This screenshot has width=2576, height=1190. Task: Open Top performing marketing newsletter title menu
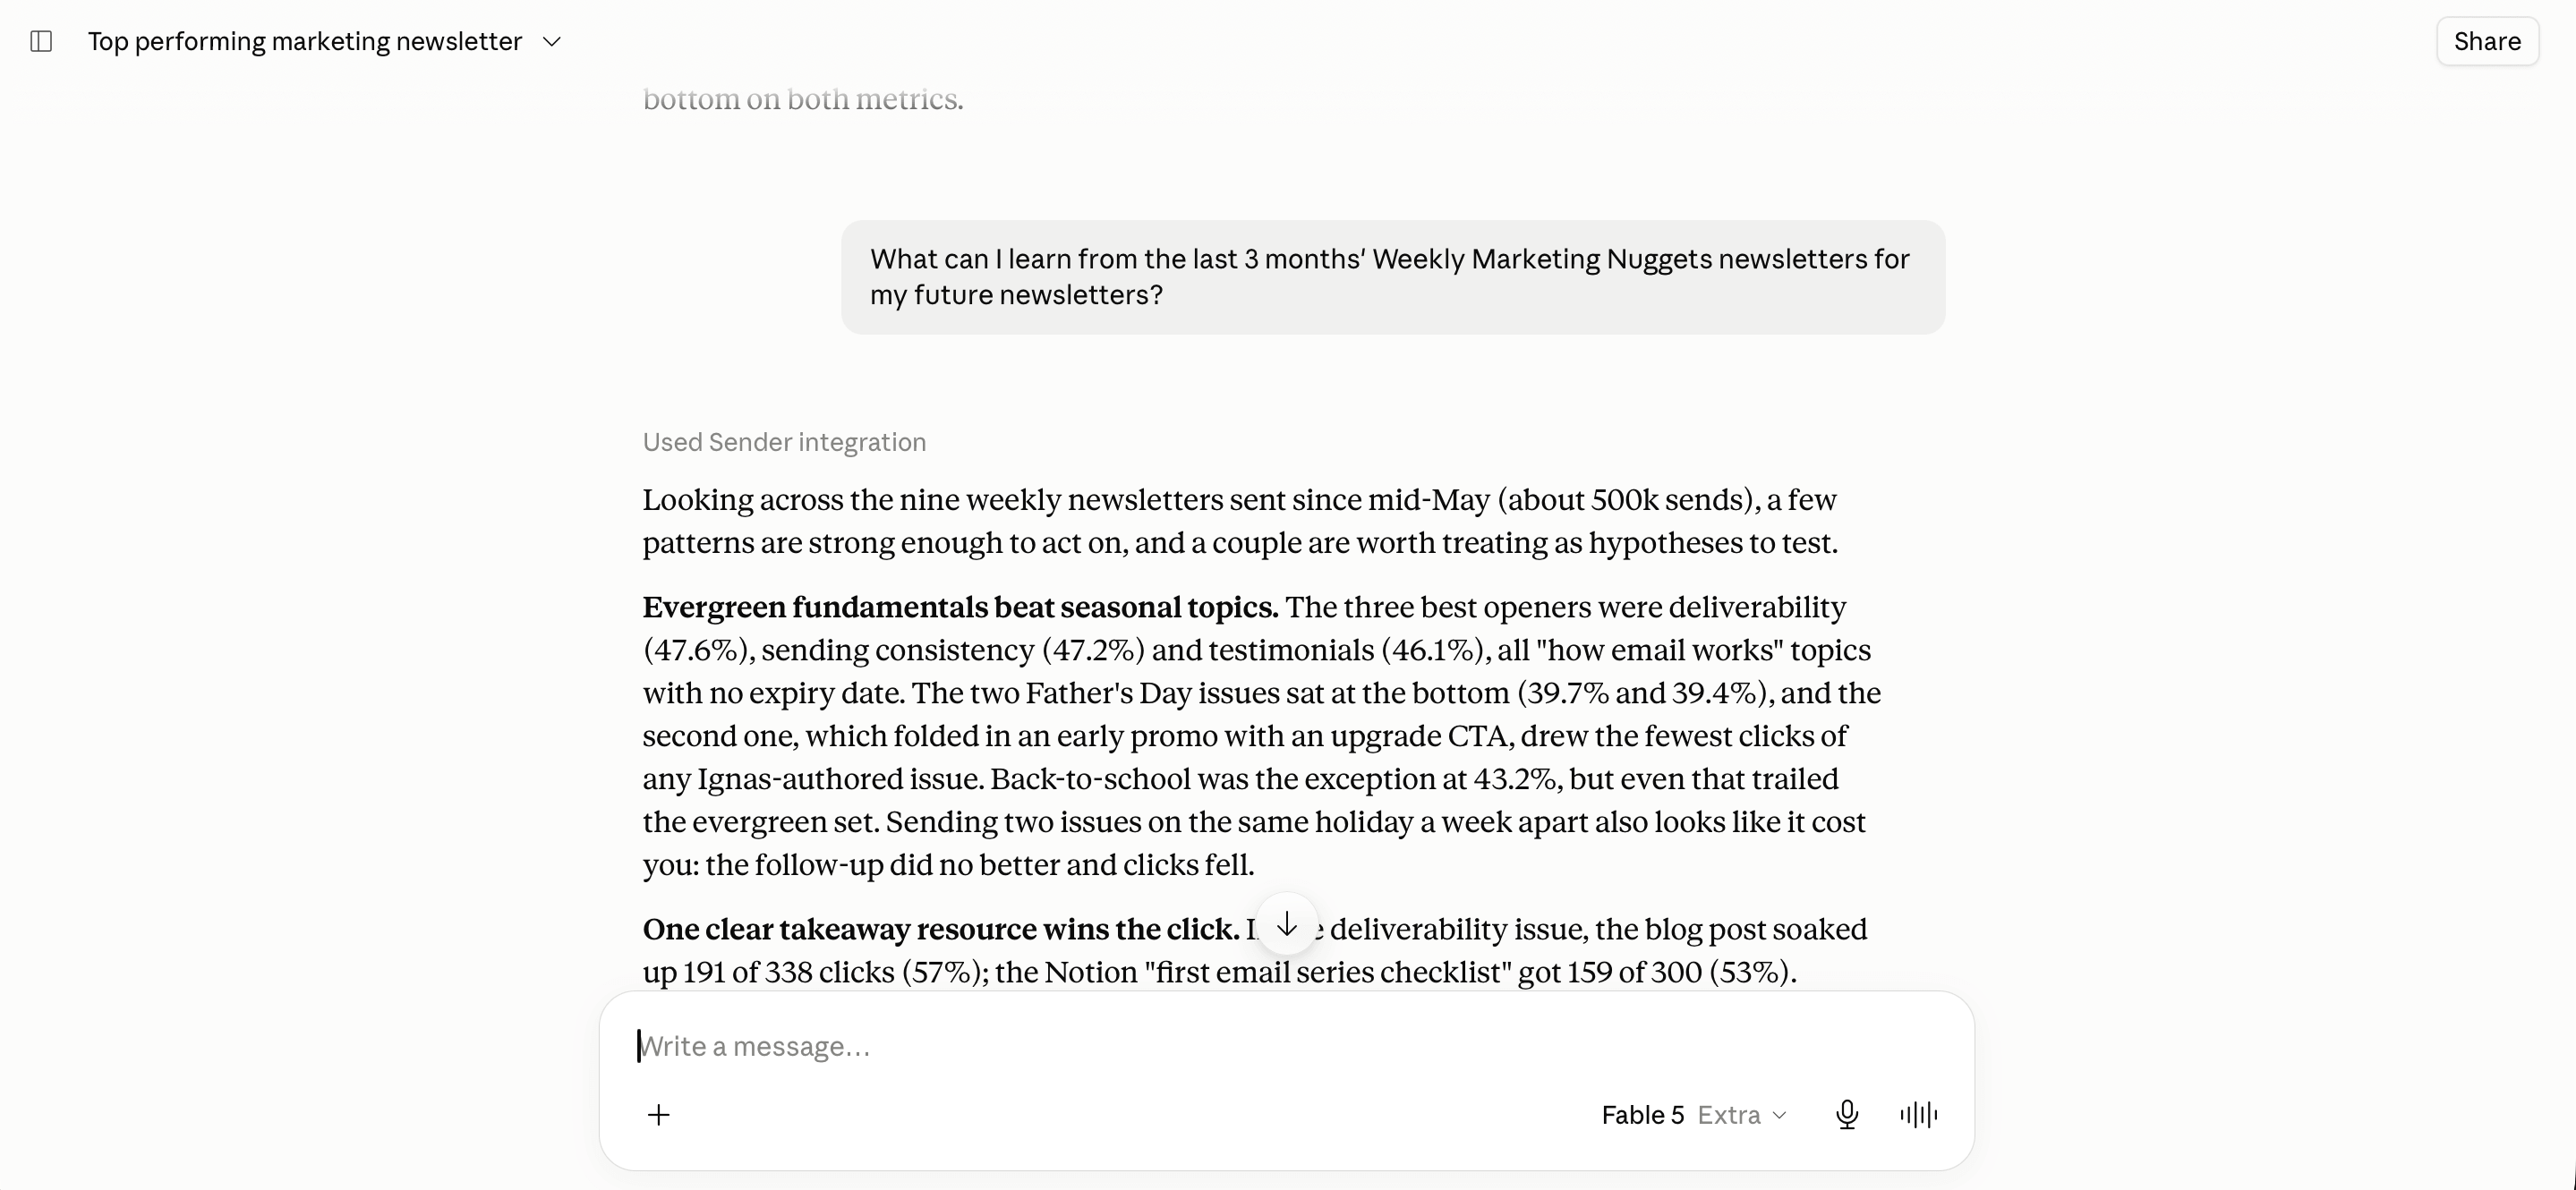[305, 41]
